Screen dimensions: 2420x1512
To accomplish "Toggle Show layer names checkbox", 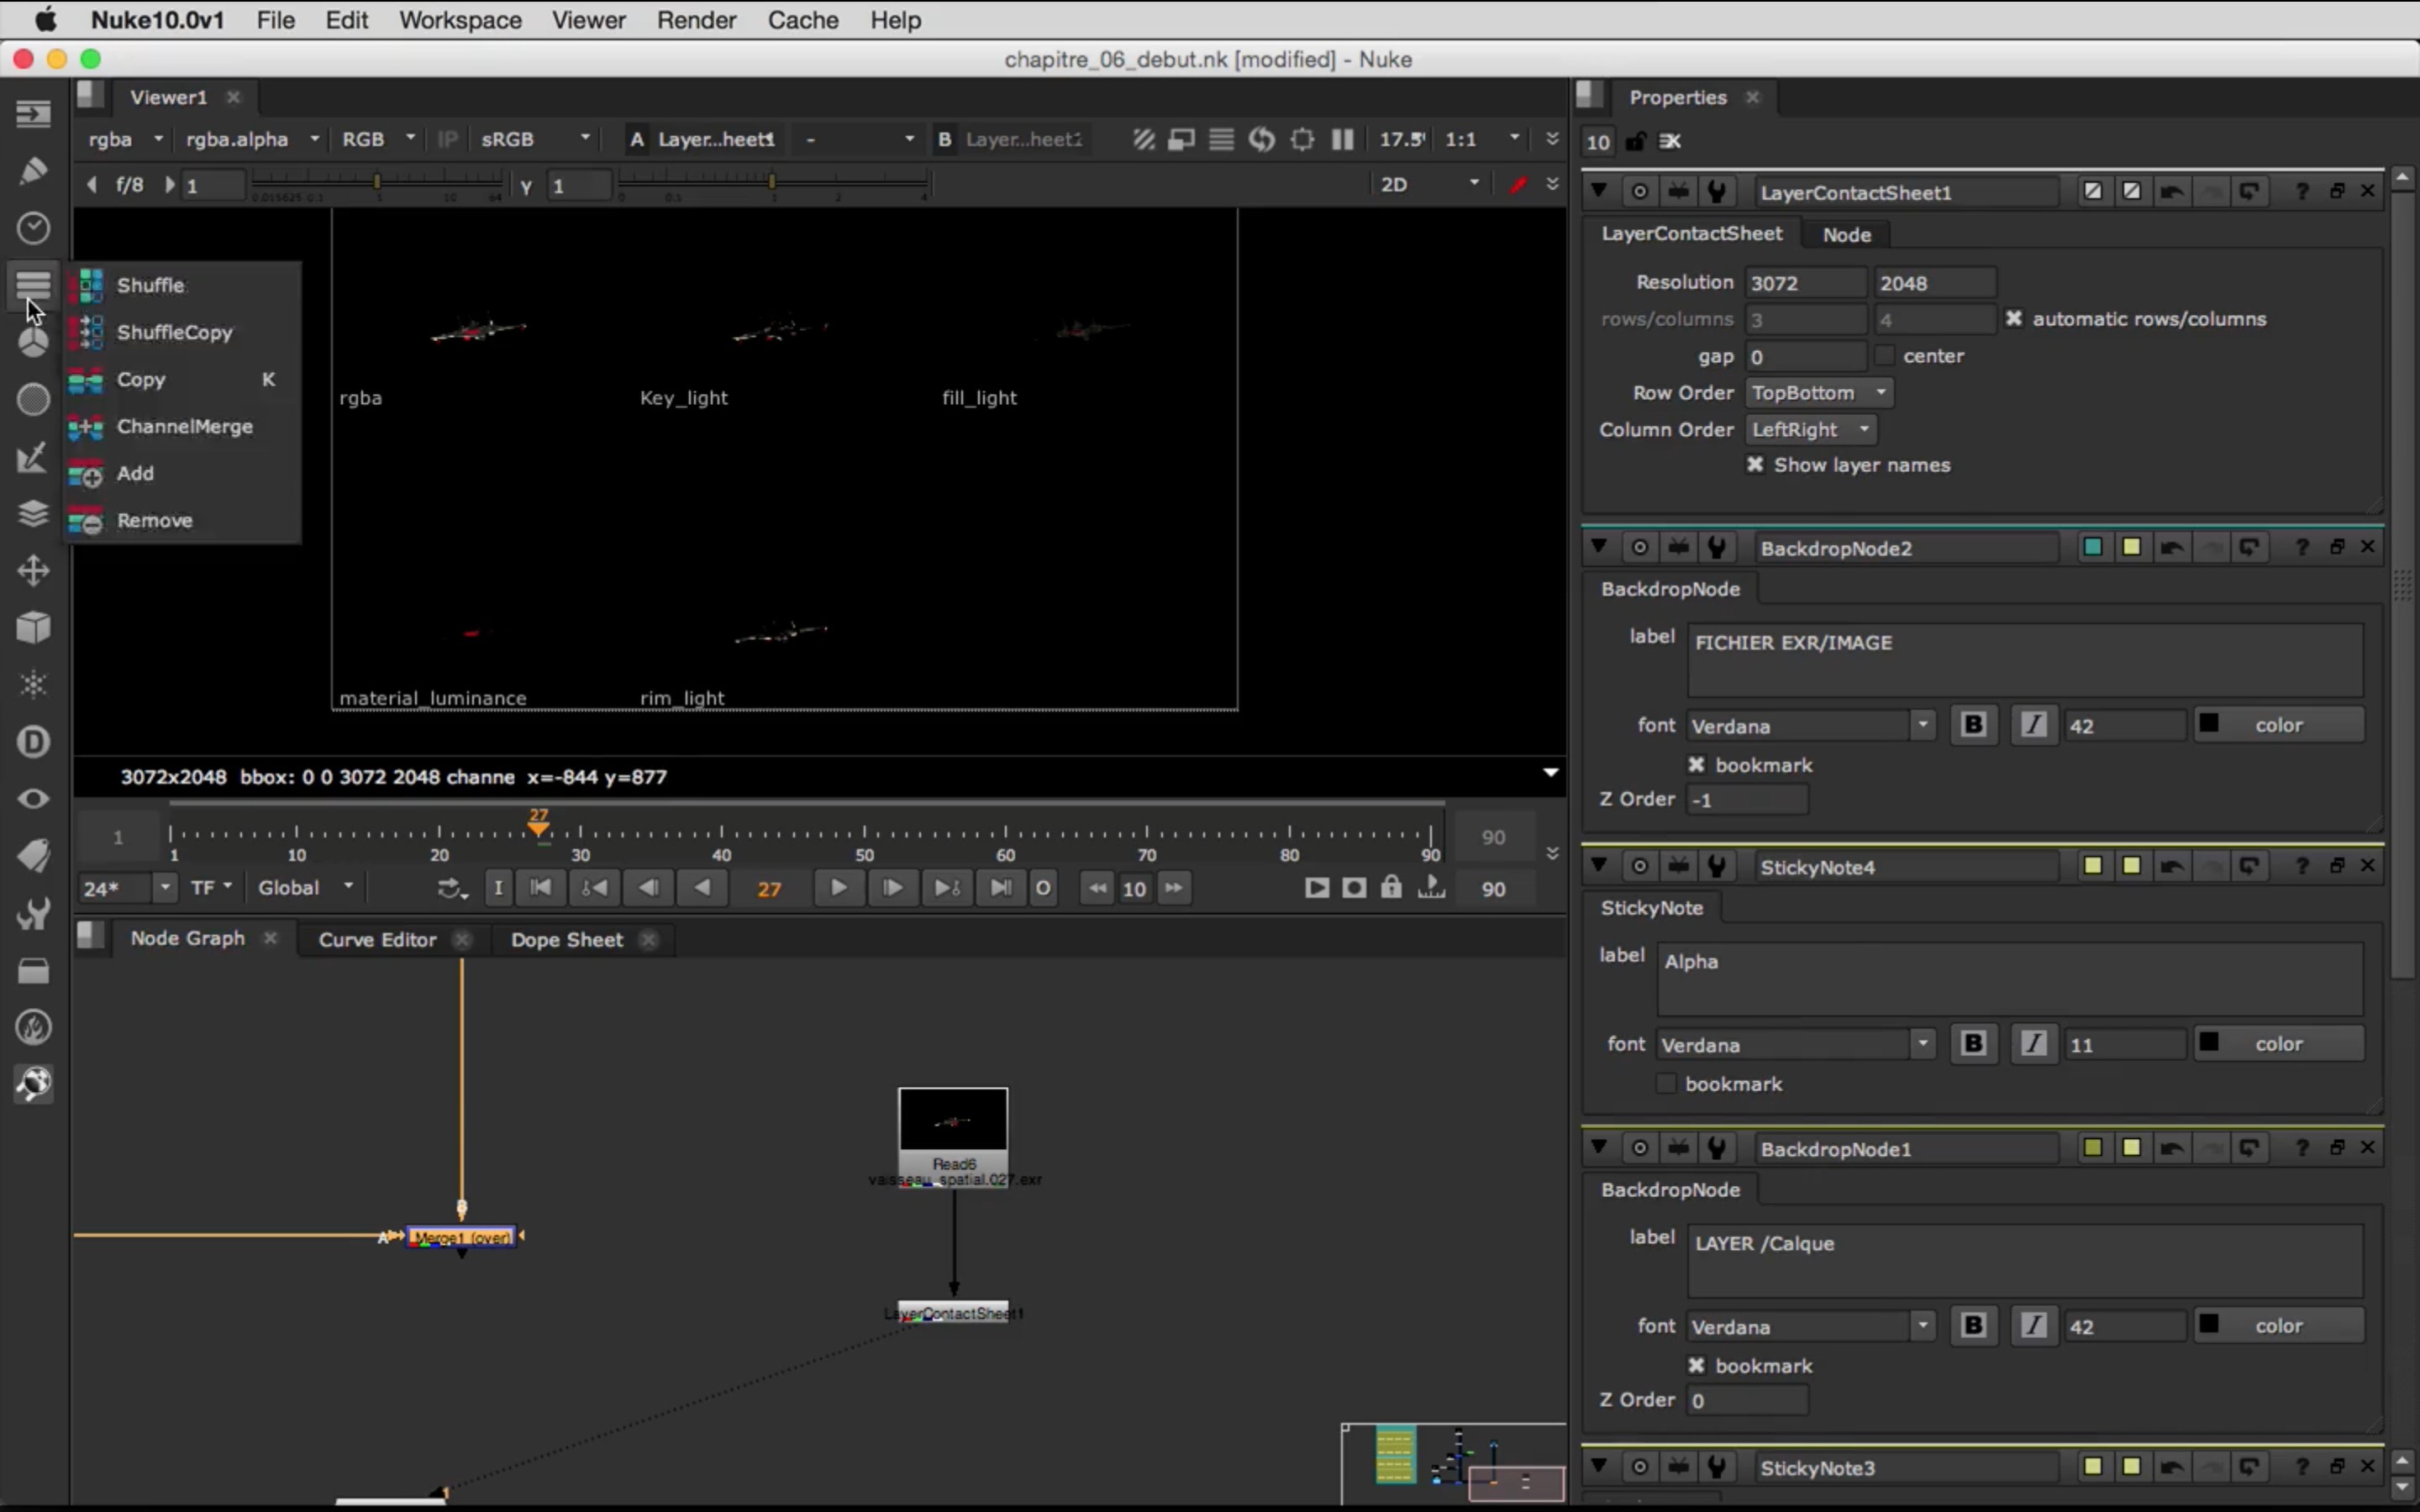I will pos(1755,465).
